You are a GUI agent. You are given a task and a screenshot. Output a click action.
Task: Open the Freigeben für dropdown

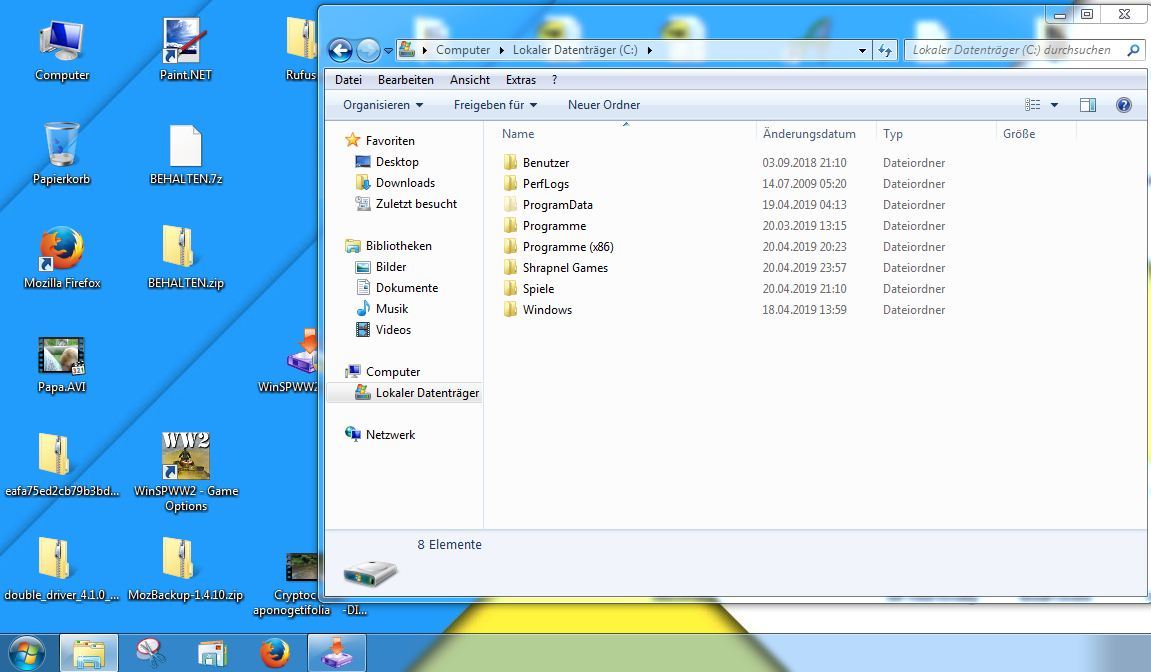click(x=495, y=105)
